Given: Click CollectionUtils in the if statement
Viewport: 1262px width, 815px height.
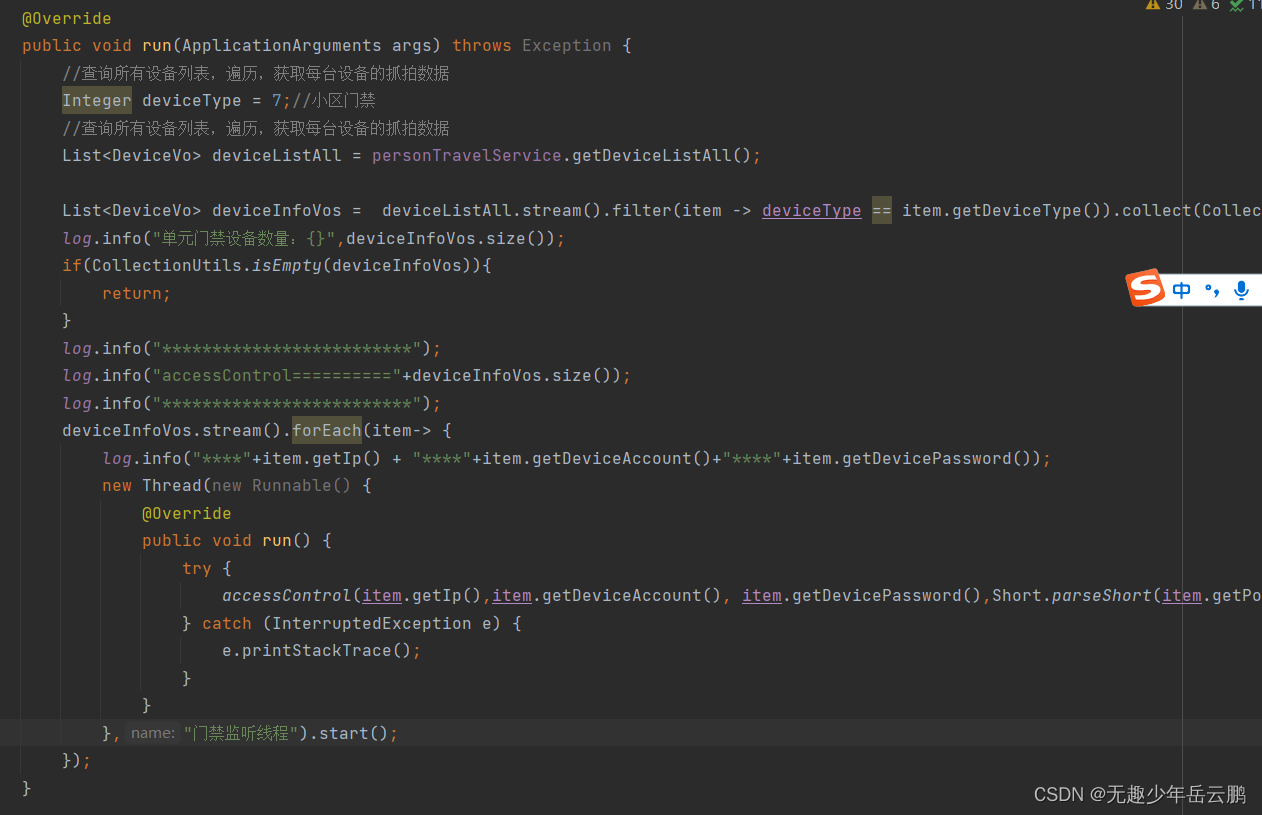Looking at the screenshot, I should (x=167, y=265).
